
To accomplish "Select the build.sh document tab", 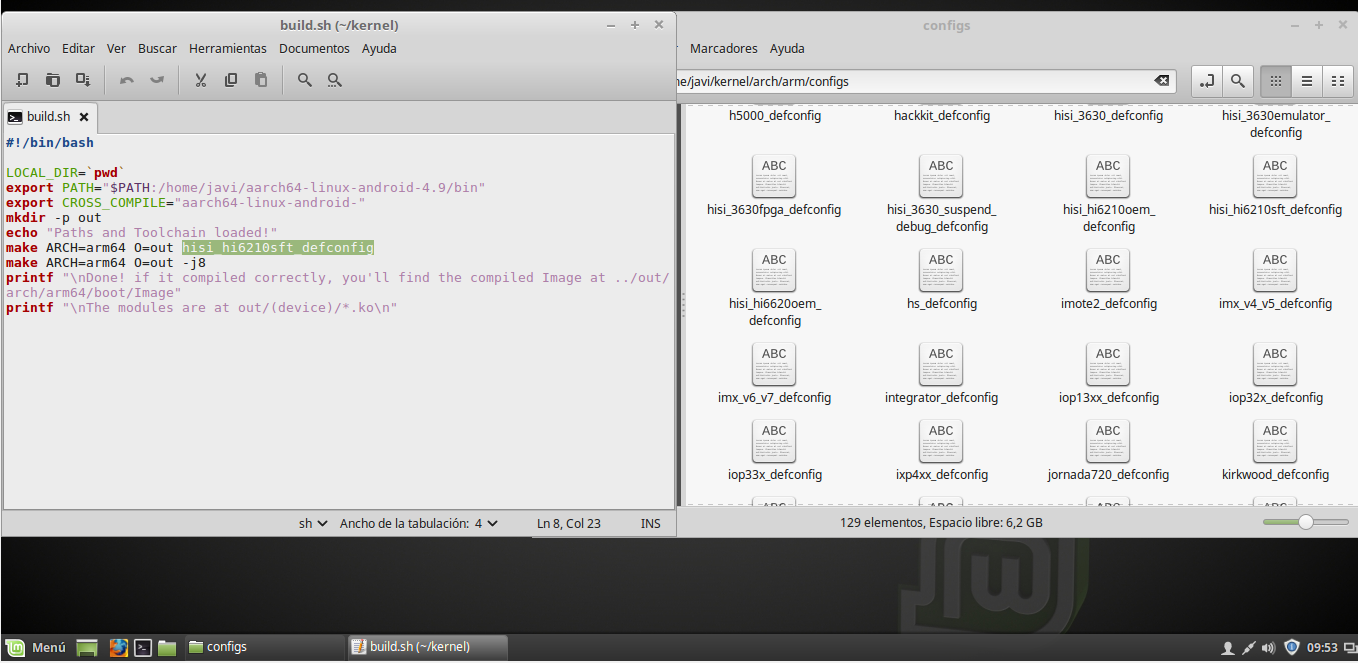I will [x=49, y=117].
